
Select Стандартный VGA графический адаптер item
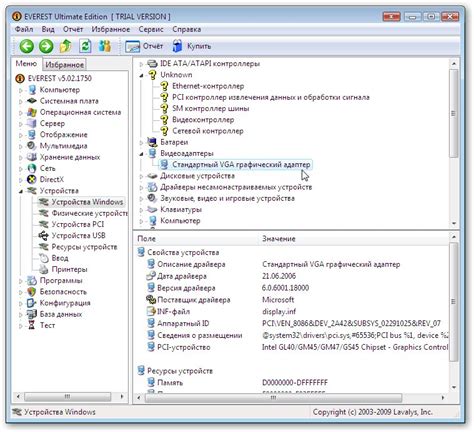click(241, 164)
